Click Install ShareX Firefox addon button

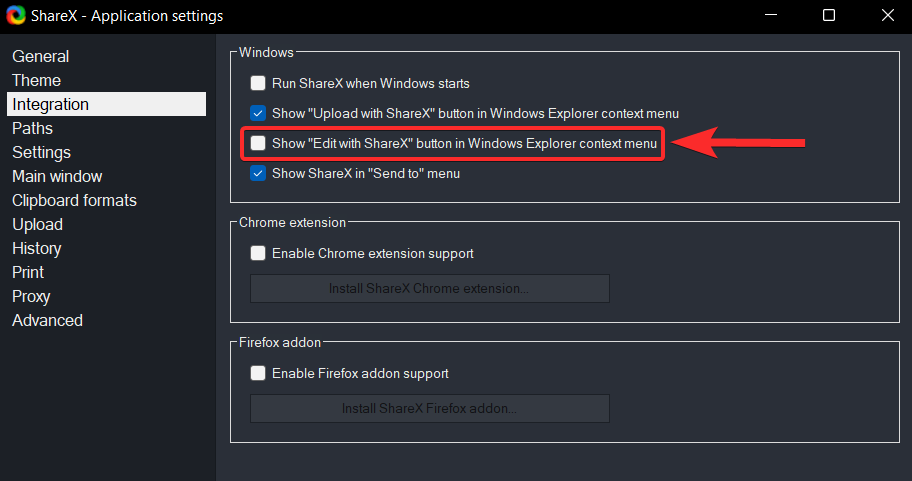click(429, 408)
